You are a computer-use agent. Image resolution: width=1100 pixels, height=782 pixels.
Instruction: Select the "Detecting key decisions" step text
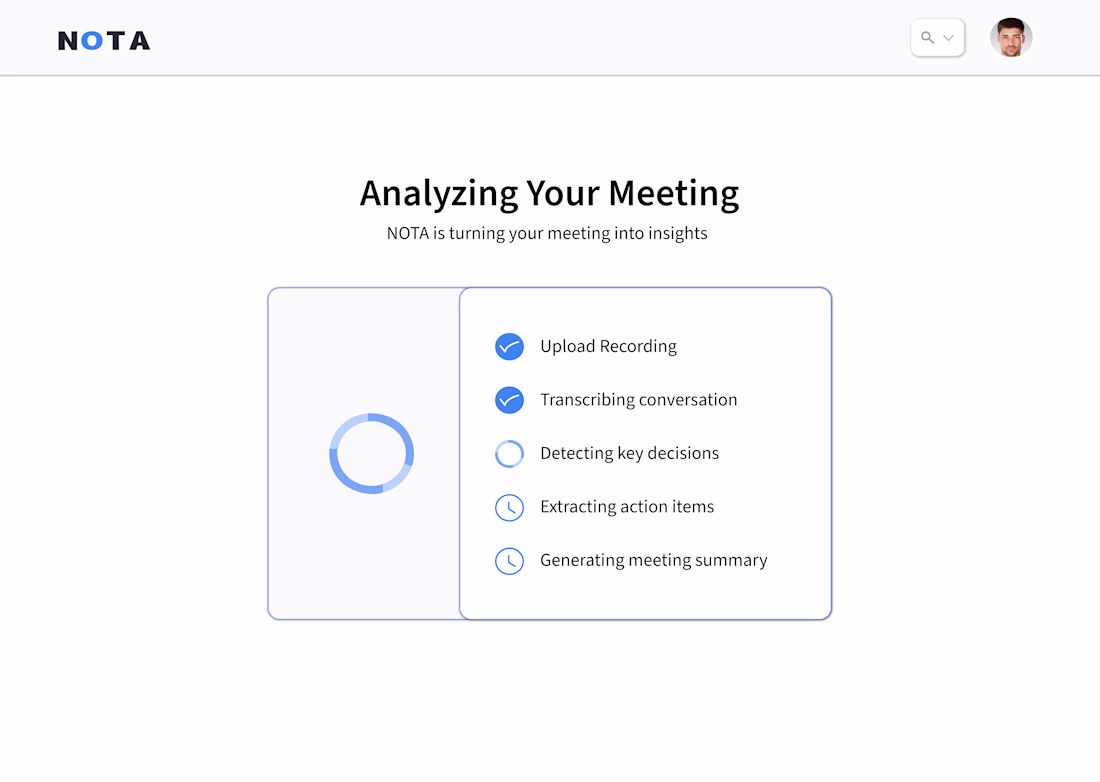(629, 454)
